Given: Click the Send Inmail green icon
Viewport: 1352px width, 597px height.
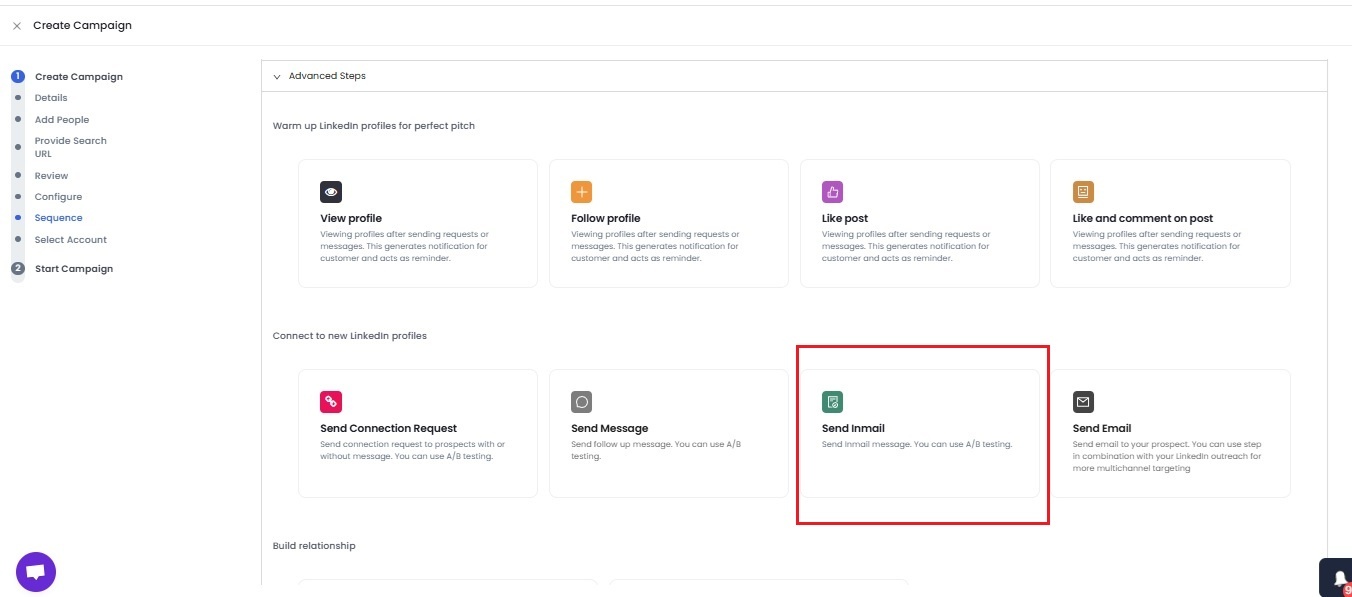Looking at the screenshot, I should click(833, 402).
